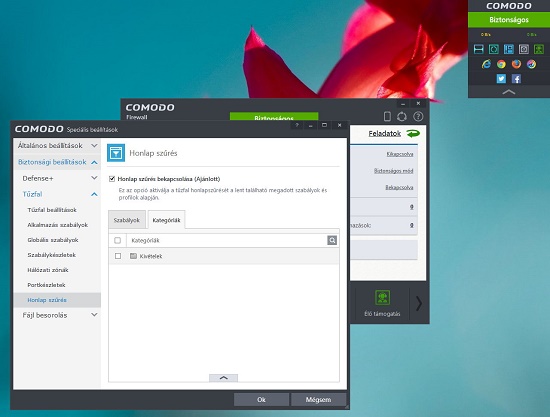Select the Kategóriák tab

(x=166, y=220)
